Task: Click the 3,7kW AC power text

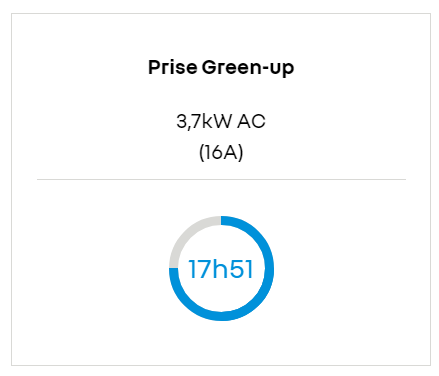Action: pos(221,121)
